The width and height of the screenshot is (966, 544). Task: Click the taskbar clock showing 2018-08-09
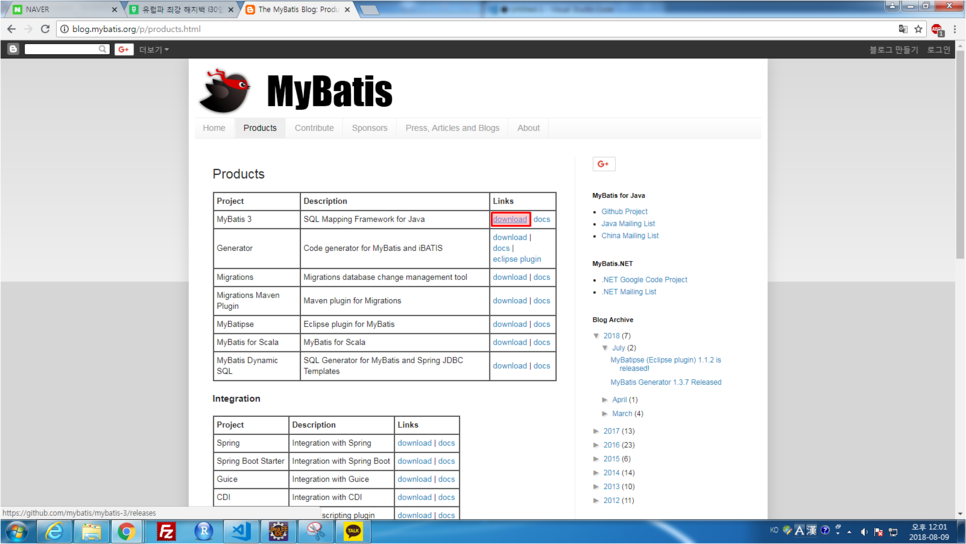929,532
